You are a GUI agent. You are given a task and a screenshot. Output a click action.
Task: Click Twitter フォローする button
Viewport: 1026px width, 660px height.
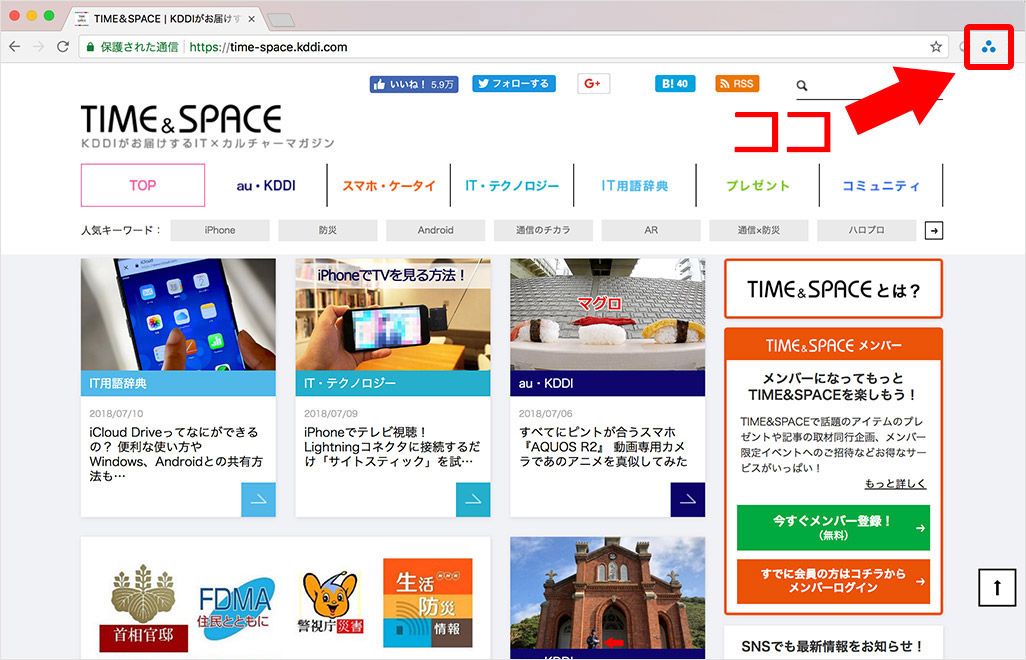click(514, 84)
